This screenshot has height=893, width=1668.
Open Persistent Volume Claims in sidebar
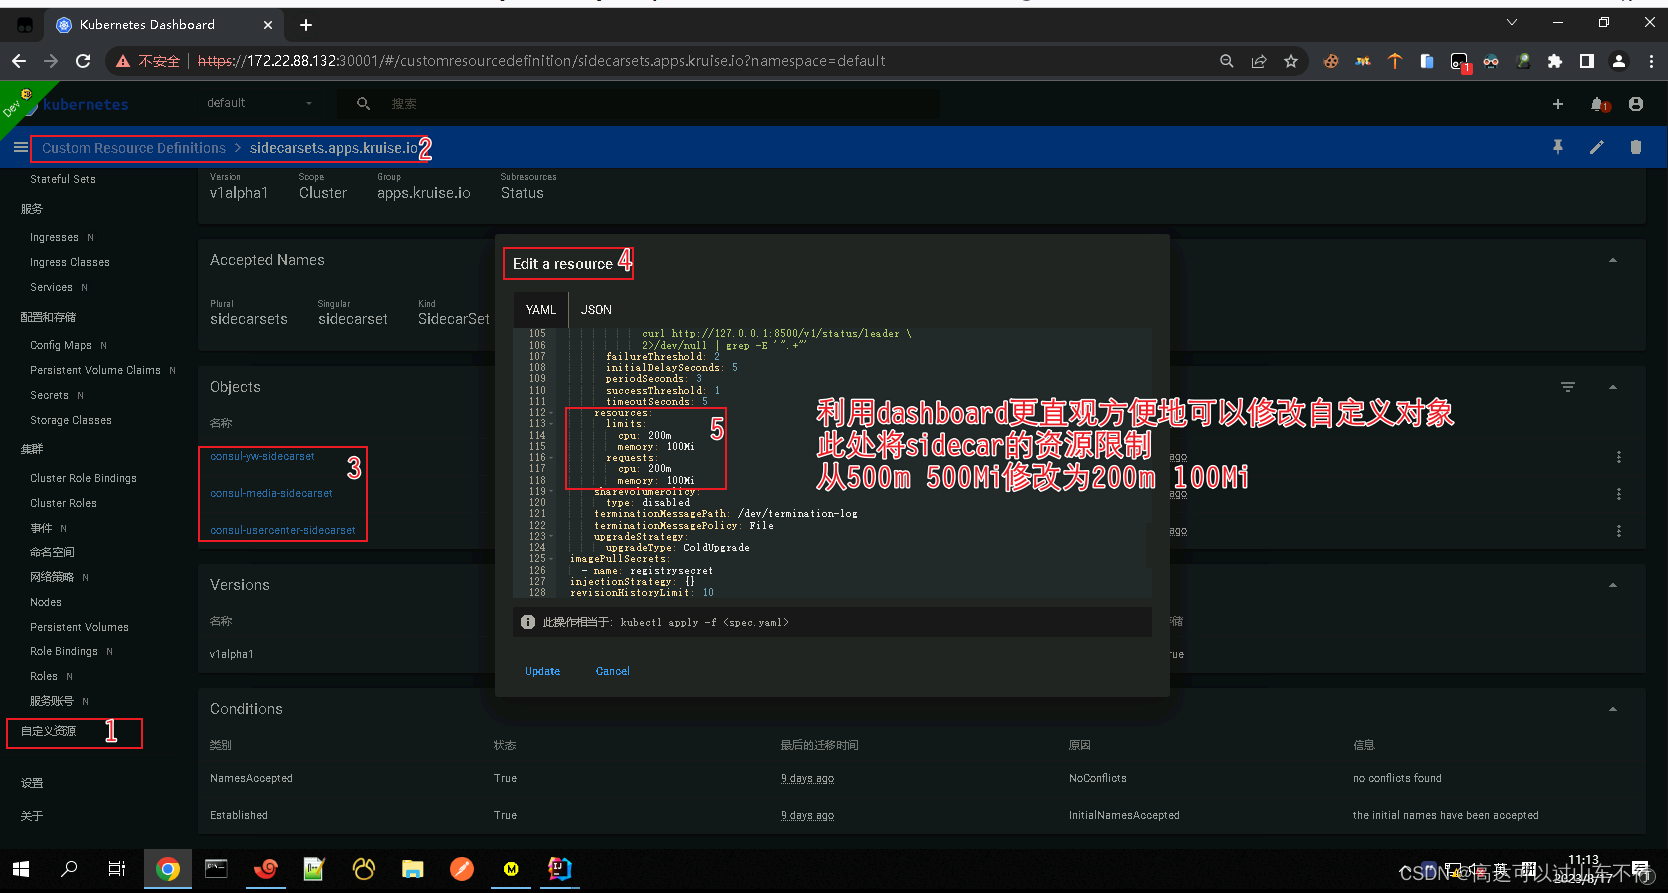coord(95,370)
